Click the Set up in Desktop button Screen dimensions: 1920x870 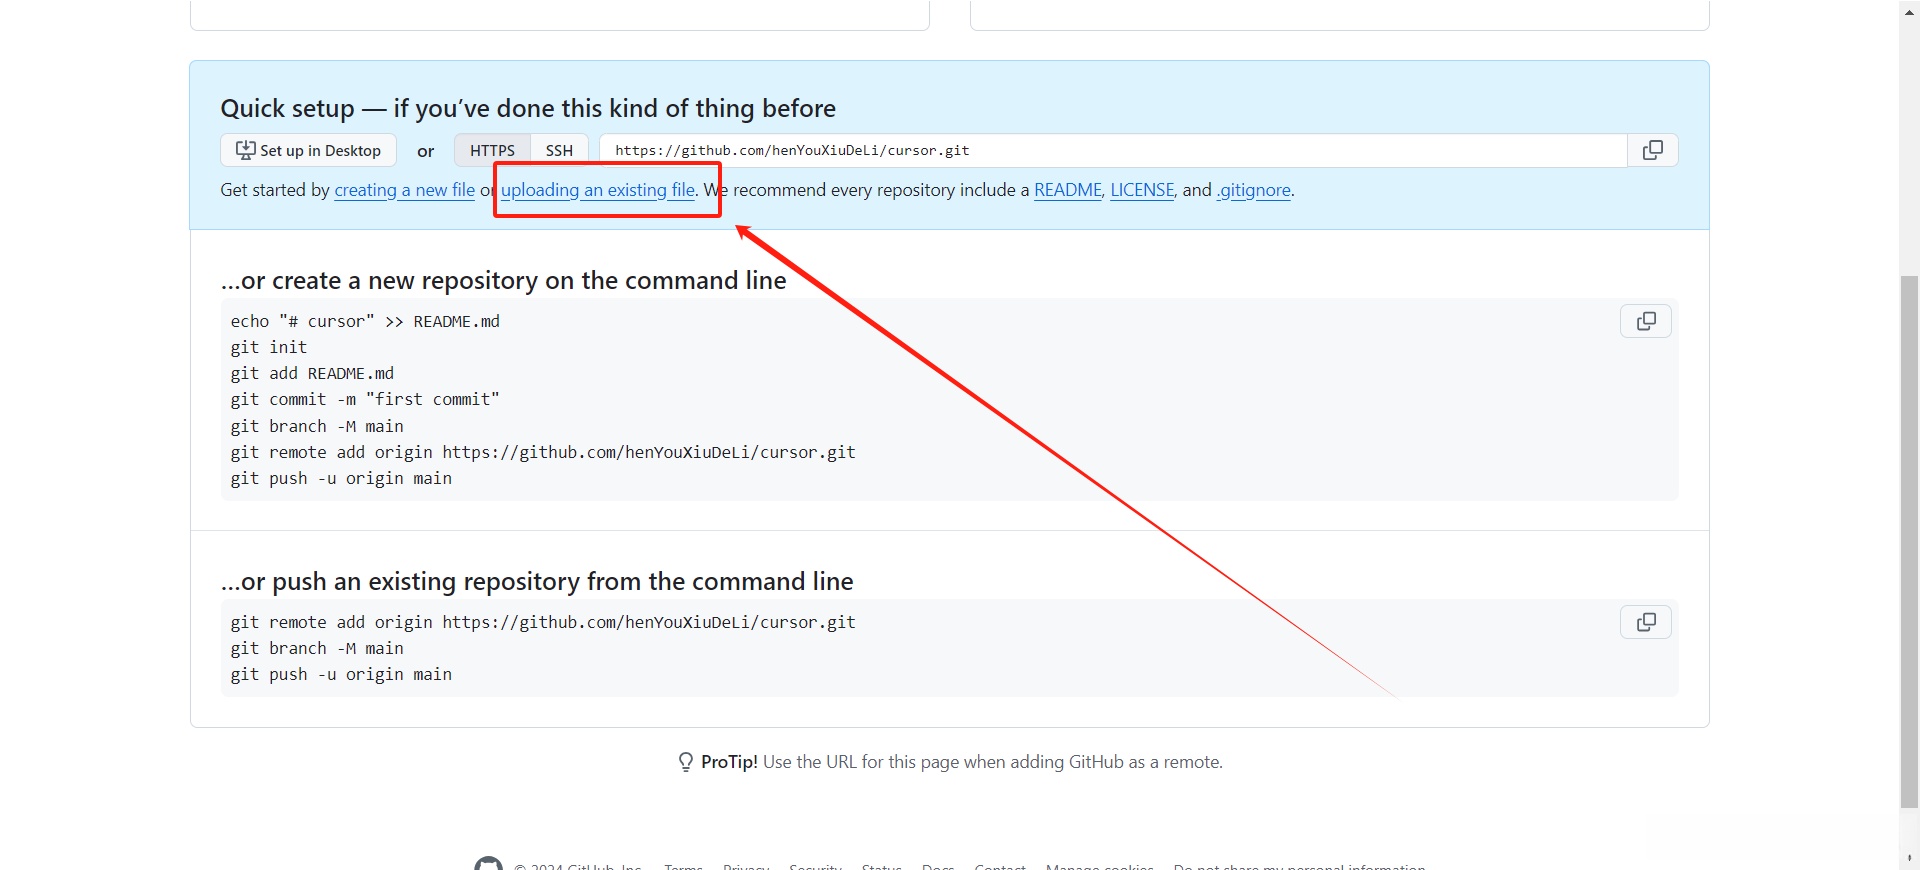pyautogui.click(x=308, y=150)
